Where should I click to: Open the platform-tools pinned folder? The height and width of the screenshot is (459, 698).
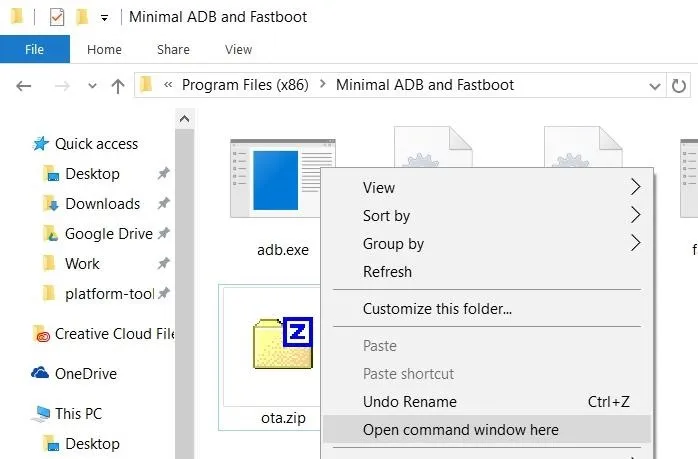click(x=110, y=294)
